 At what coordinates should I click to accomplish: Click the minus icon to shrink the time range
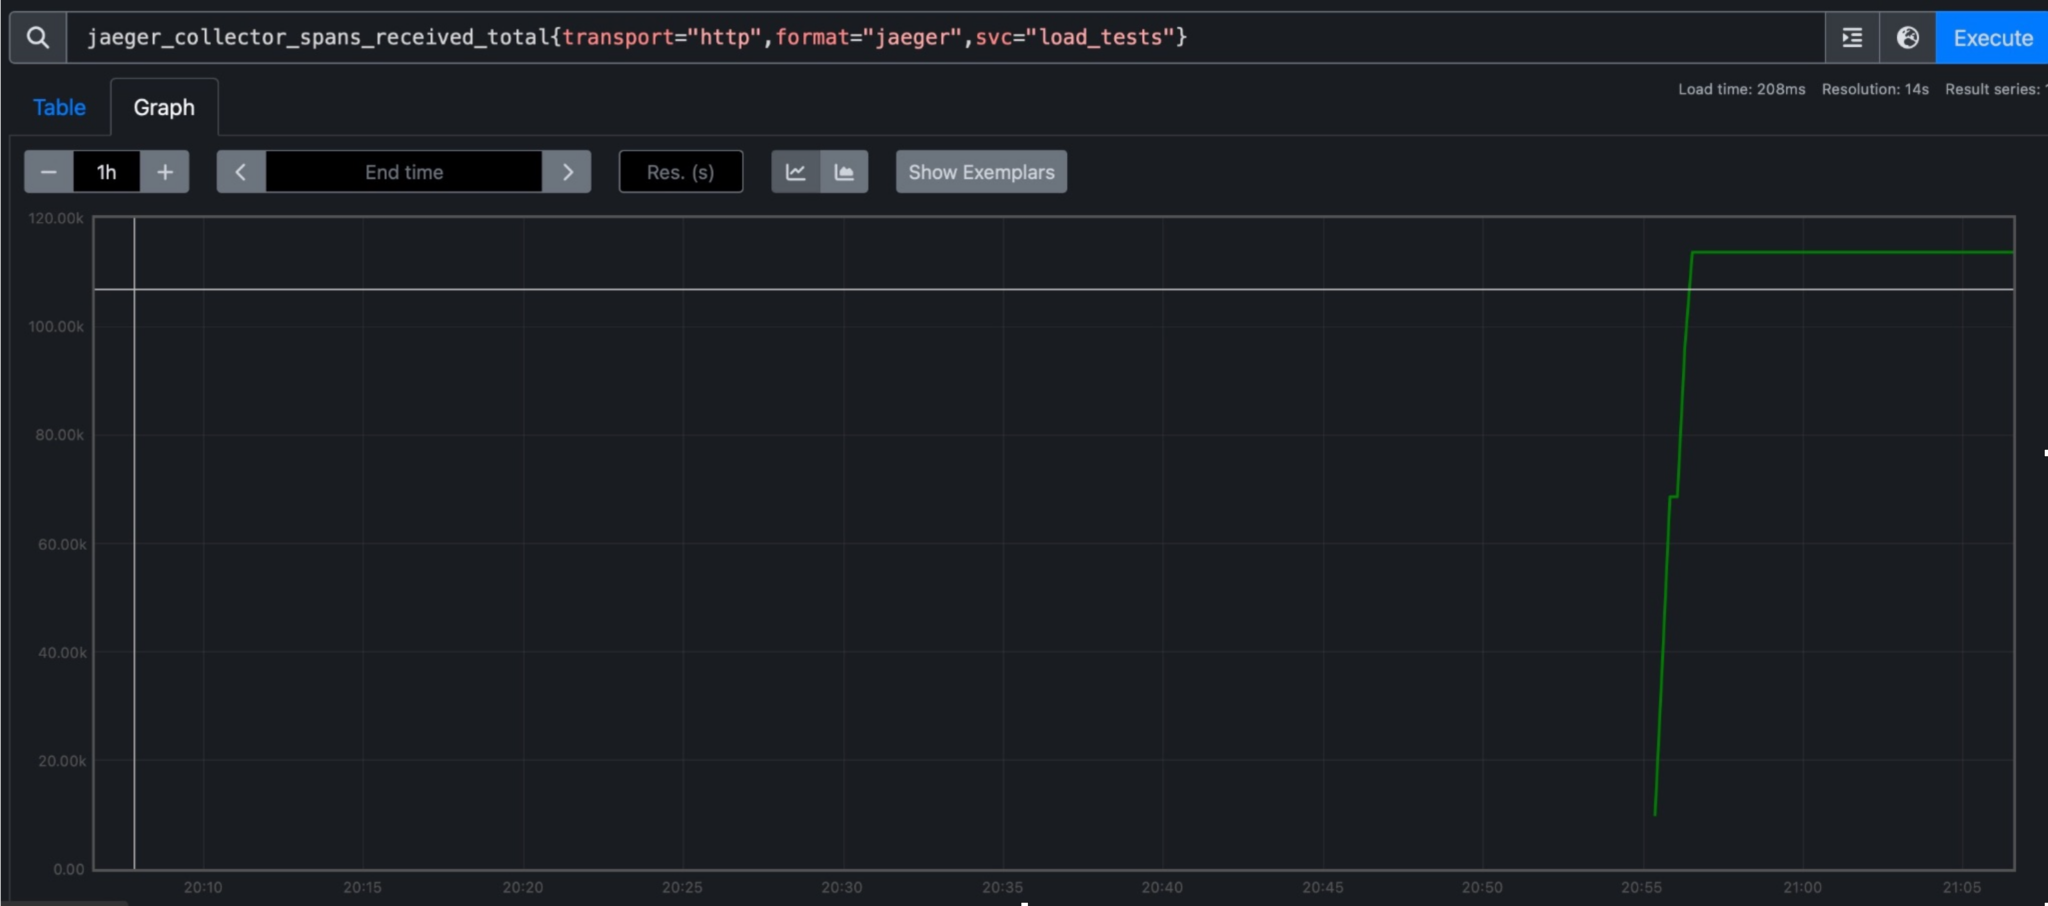[47, 171]
